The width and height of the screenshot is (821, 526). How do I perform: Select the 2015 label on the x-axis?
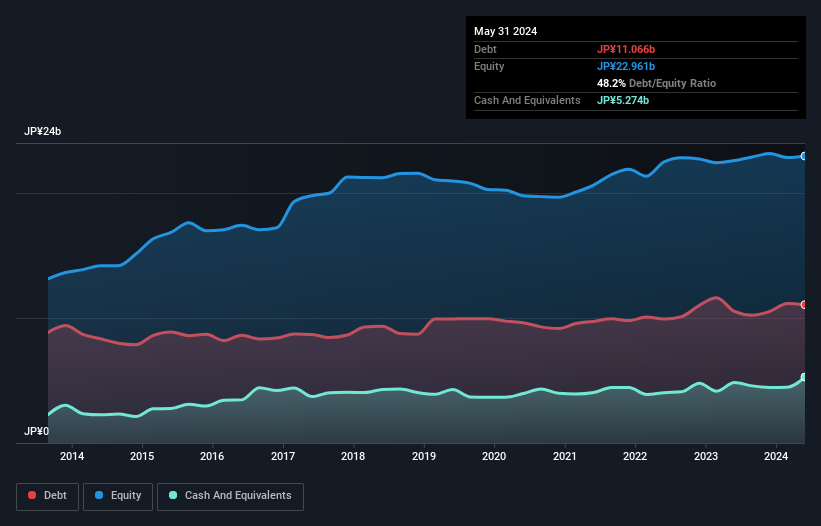(142, 456)
